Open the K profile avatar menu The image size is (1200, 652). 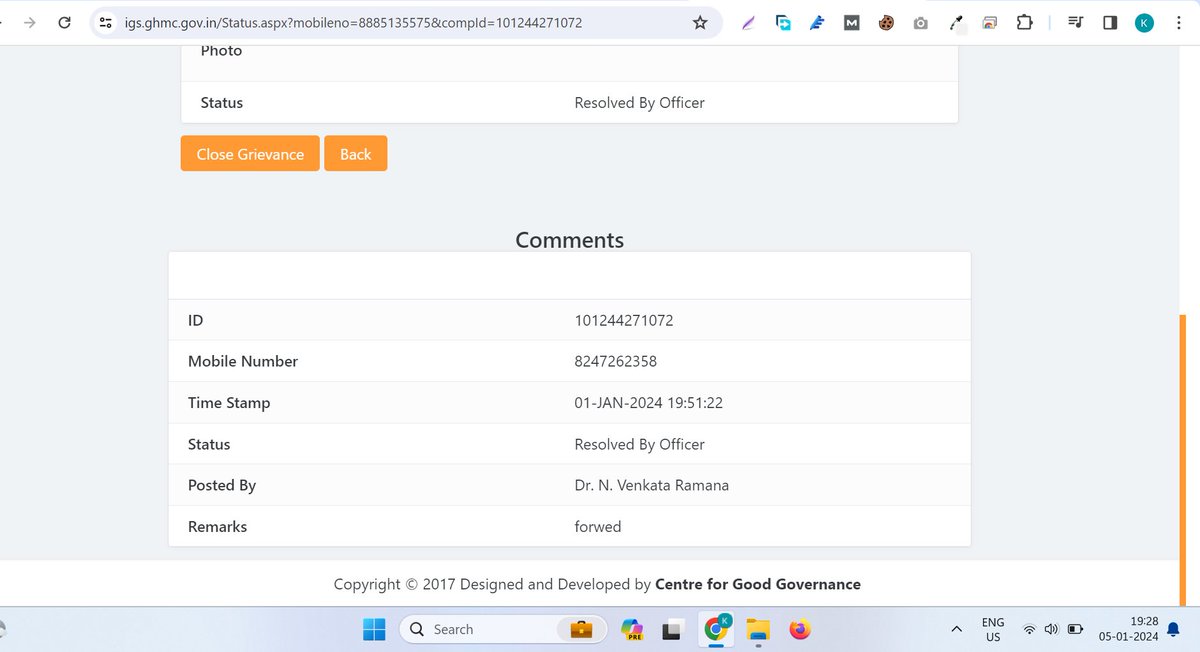(1144, 23)
